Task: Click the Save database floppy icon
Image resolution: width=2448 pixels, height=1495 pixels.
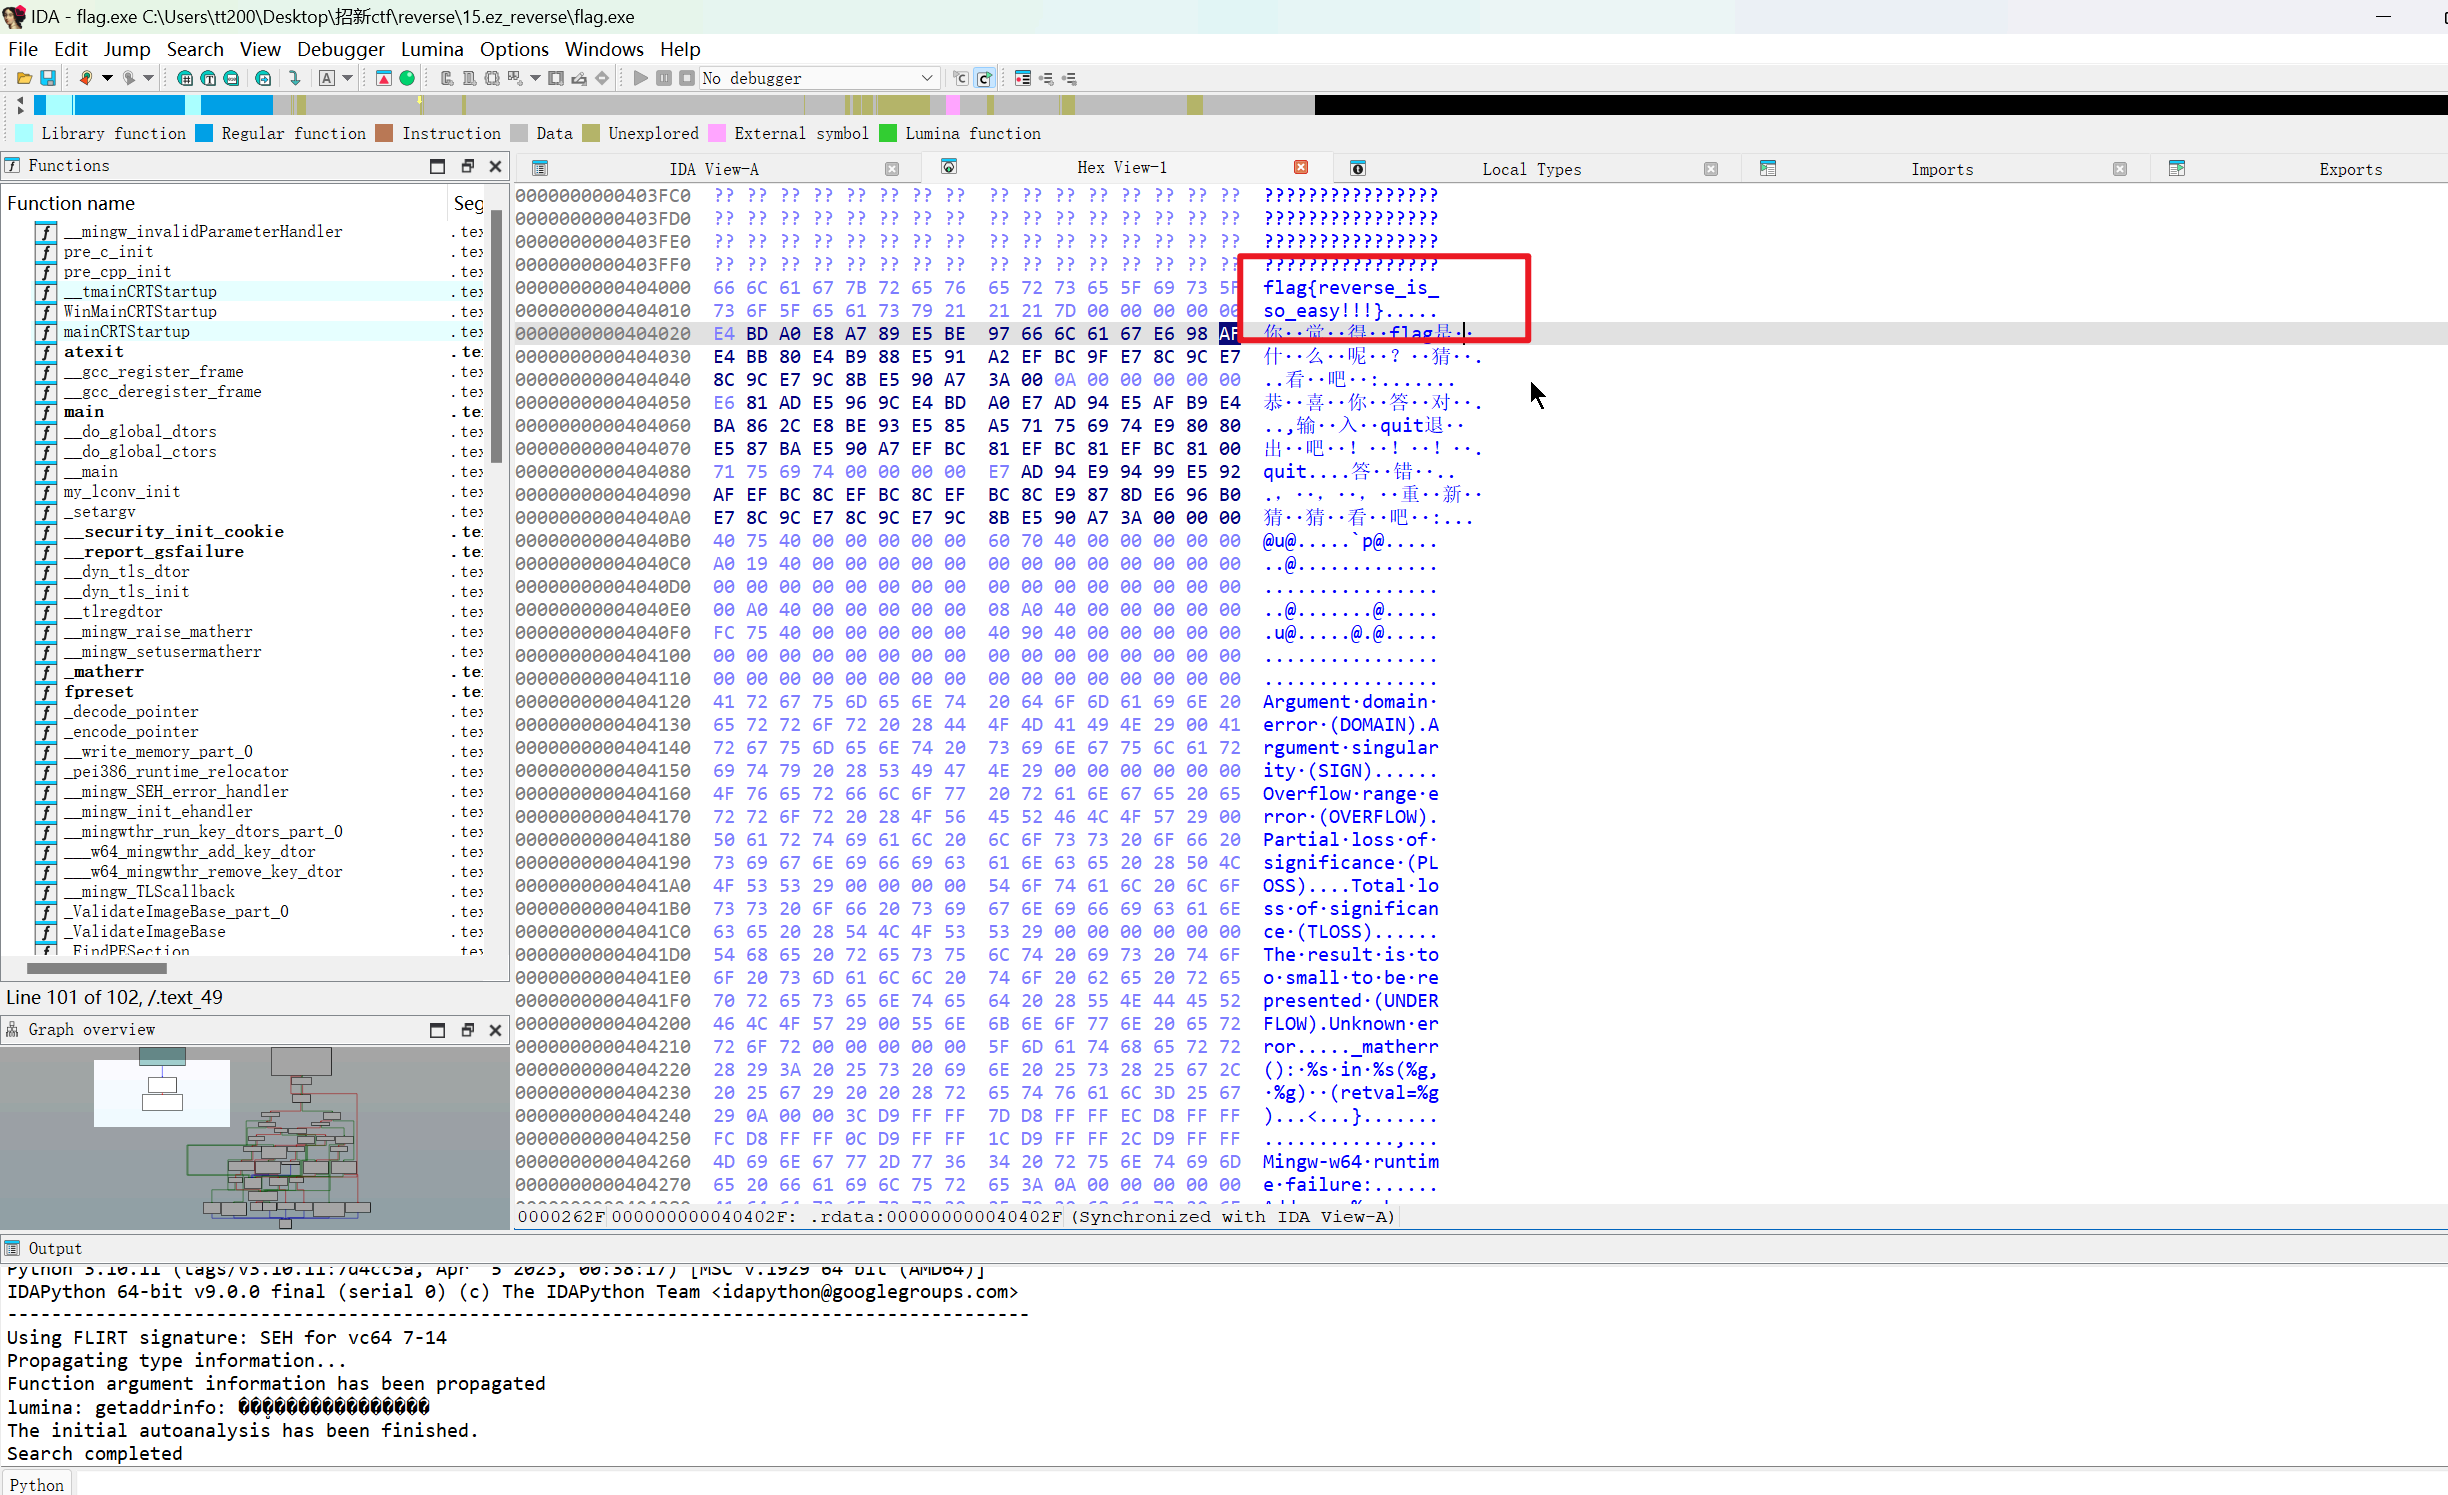Action: [x=47, y=78]
